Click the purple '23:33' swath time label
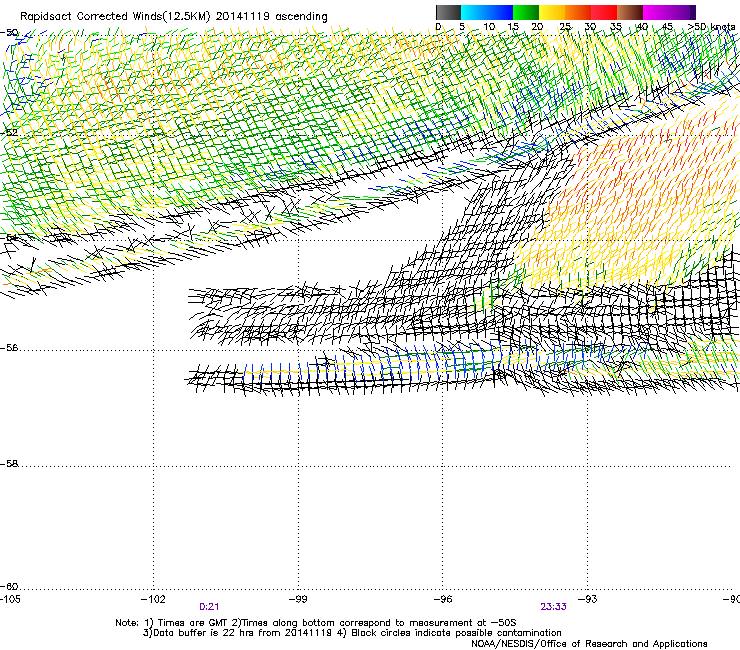The width and height of the screenshot is (740, 650). click(553, 607)
